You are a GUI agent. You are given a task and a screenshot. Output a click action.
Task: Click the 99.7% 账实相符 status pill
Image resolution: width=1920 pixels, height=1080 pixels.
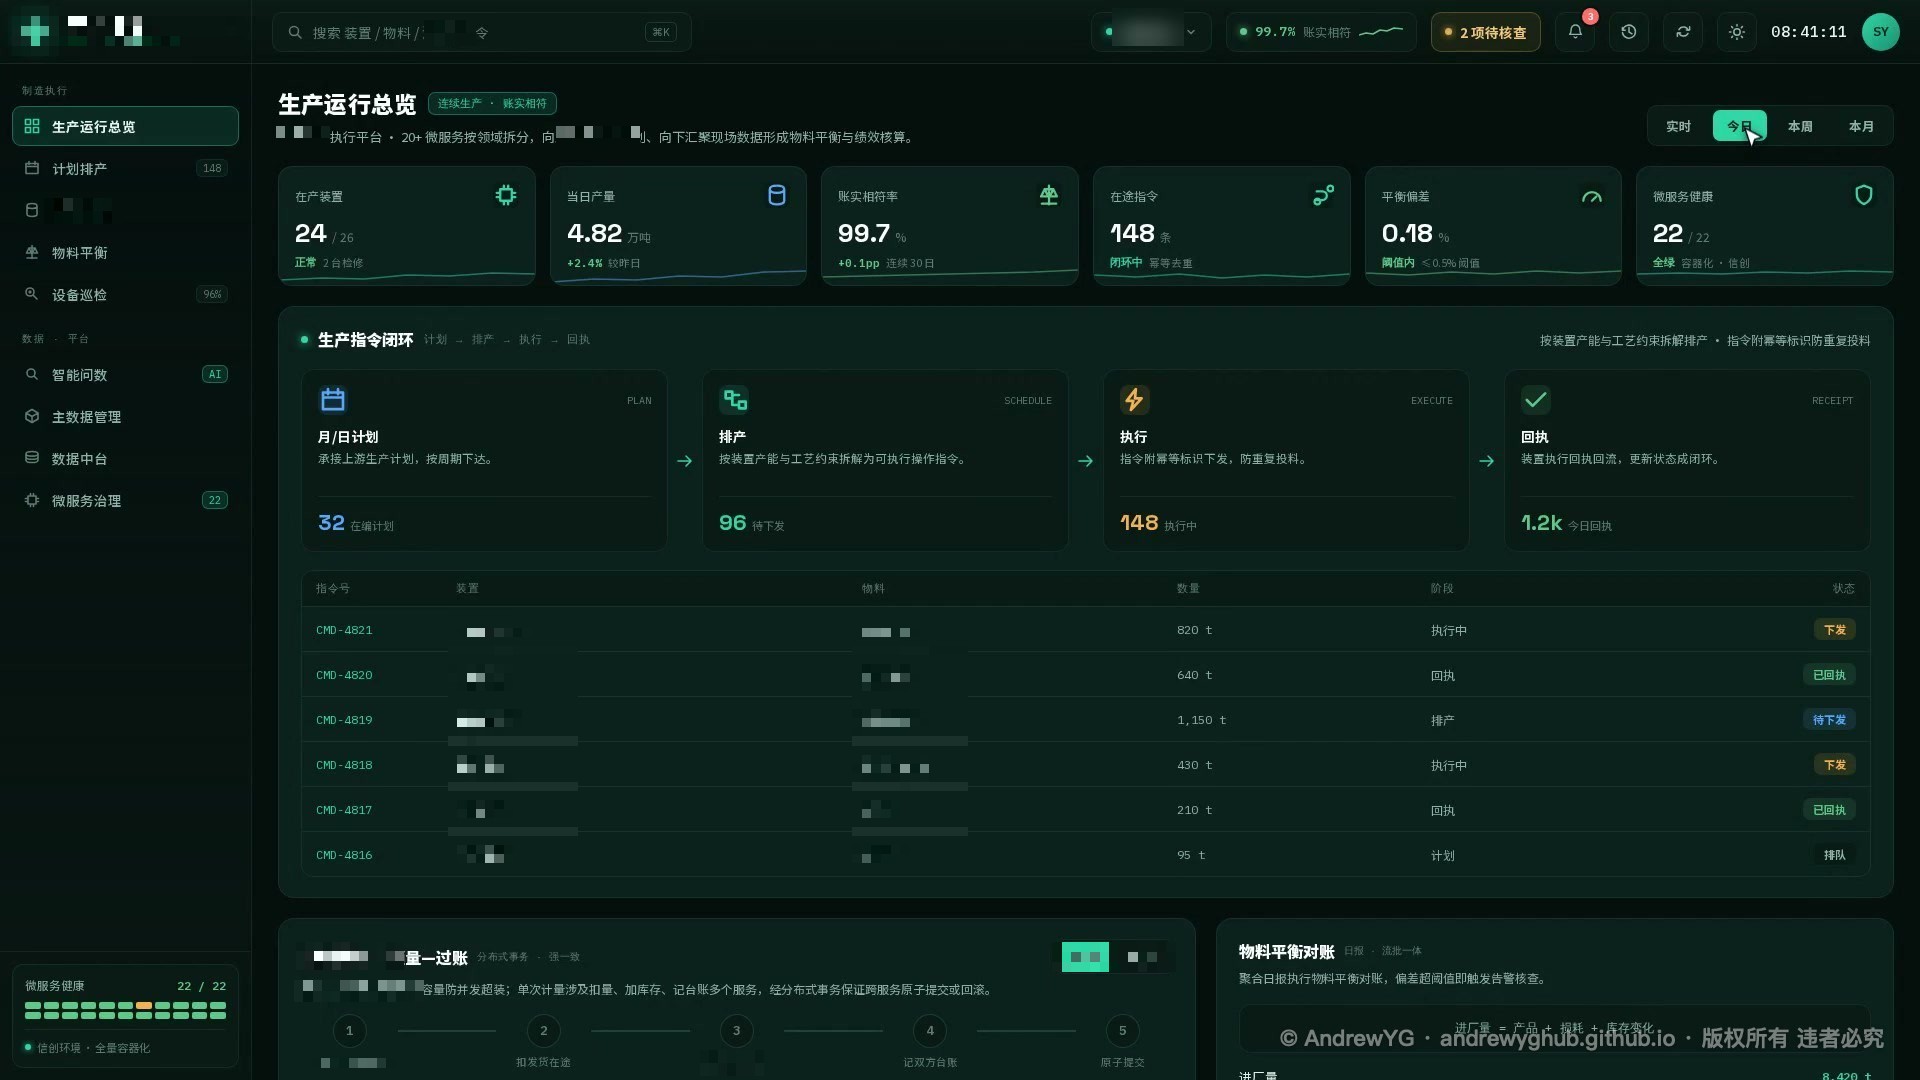point(1321,32)
